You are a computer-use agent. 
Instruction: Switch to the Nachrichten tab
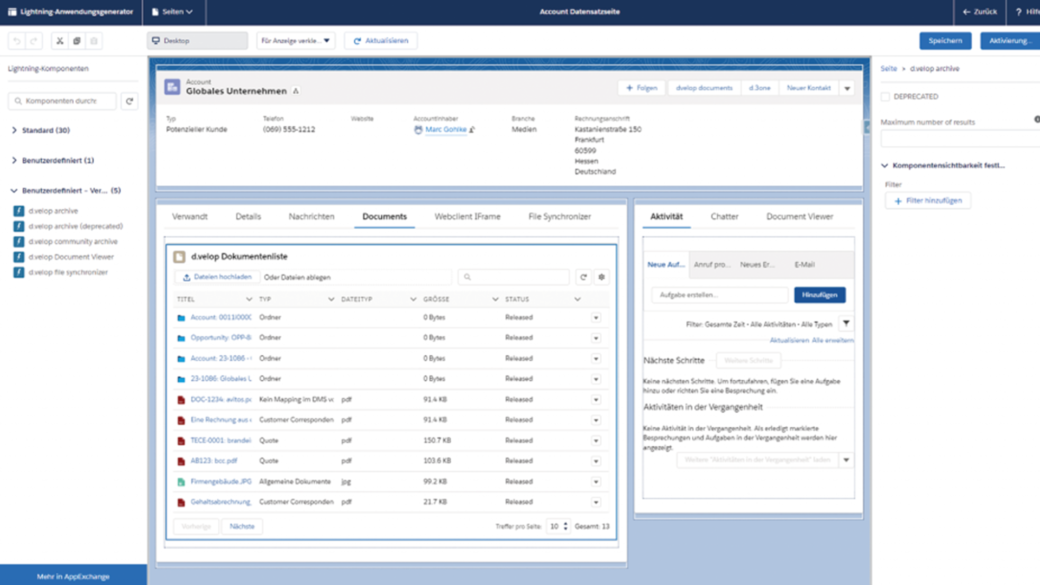[311, 217]
